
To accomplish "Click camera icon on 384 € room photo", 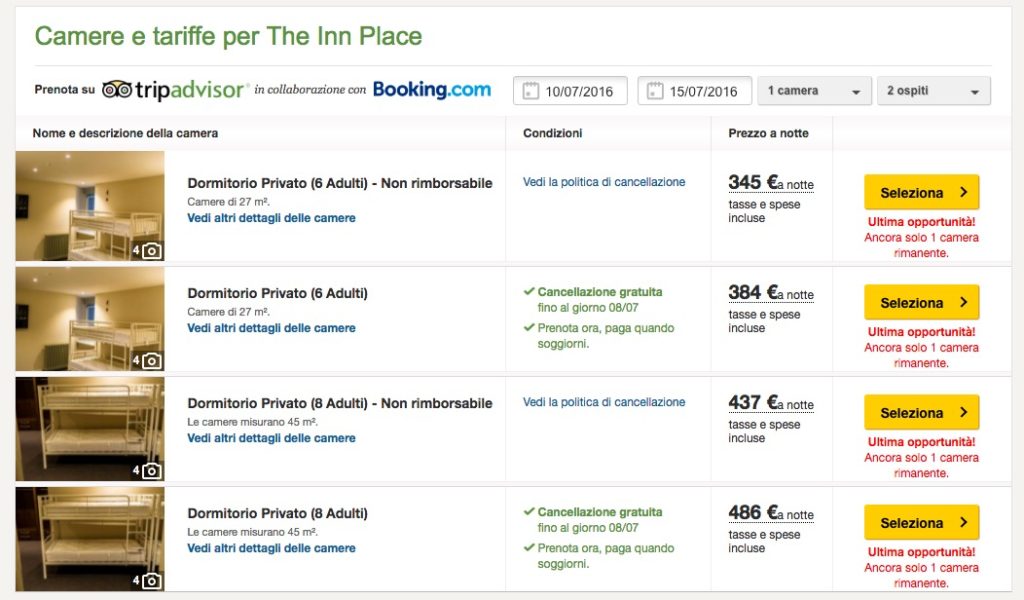I will click(151, 360).
